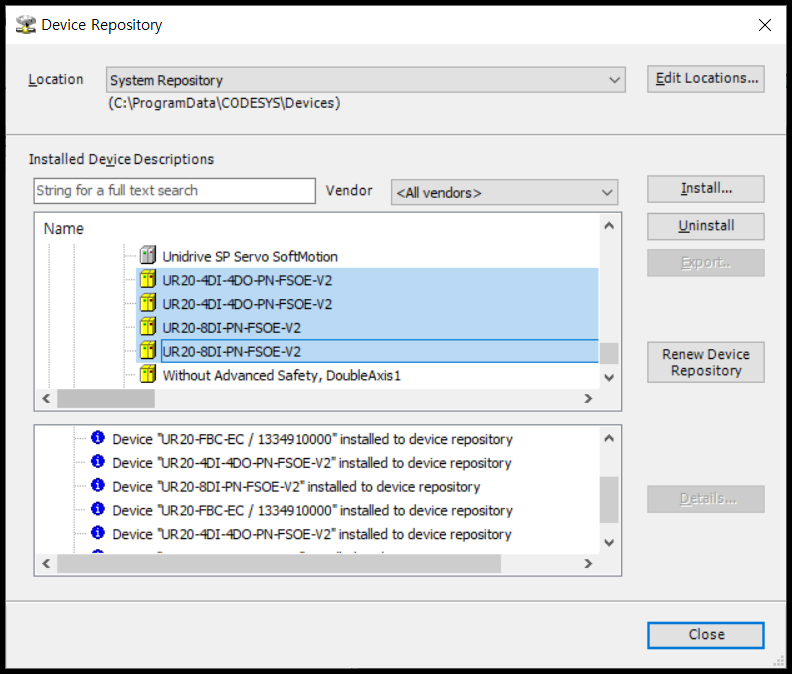The image size is (792, 674).
Task: Select Without Advanced Safety, DoubleAxis1 entry
Action: (281, 376)
